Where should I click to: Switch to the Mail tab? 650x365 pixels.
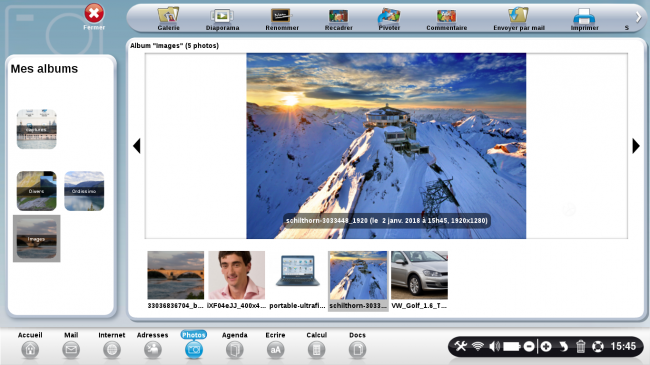pos(71,345)
